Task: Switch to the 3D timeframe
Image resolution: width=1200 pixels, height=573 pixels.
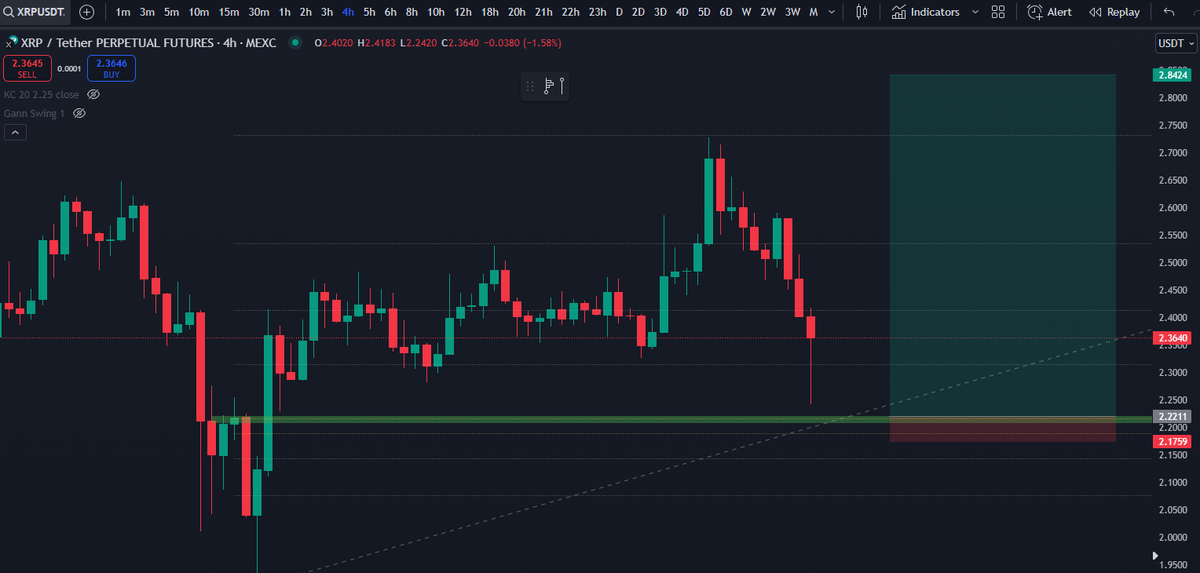Action: [660, 12]
